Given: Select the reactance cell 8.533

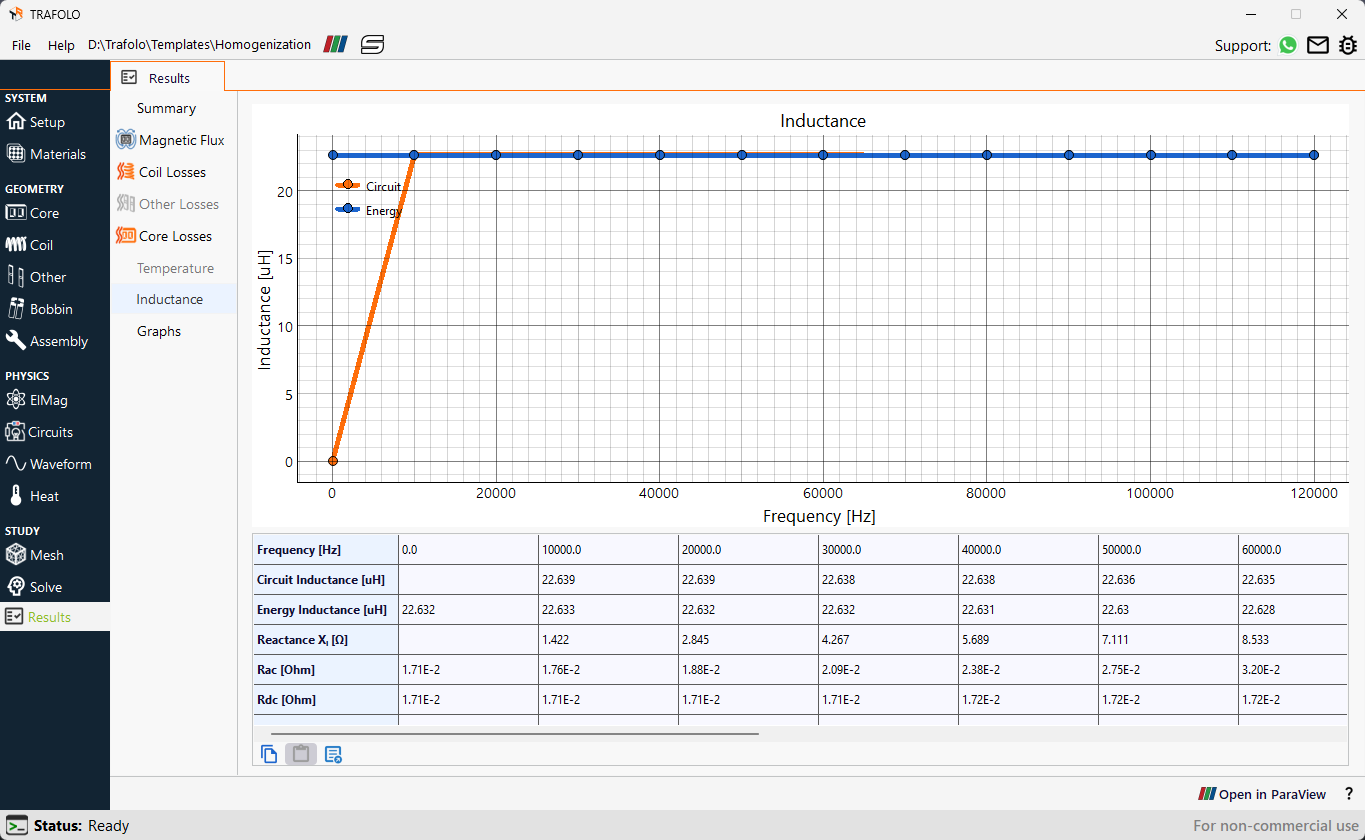Looking at the screenshot, I should (x=1293, y=640).
